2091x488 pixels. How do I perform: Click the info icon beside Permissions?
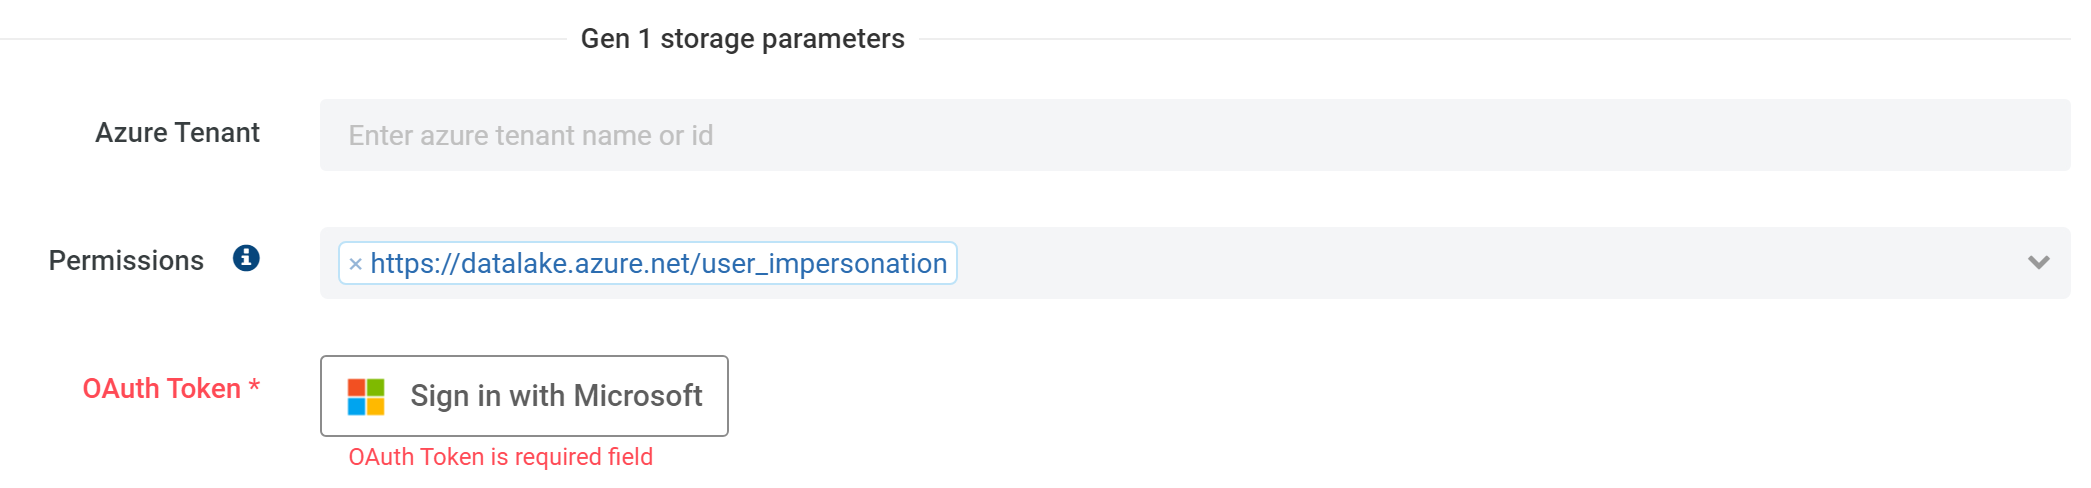[x=246, y=259]
